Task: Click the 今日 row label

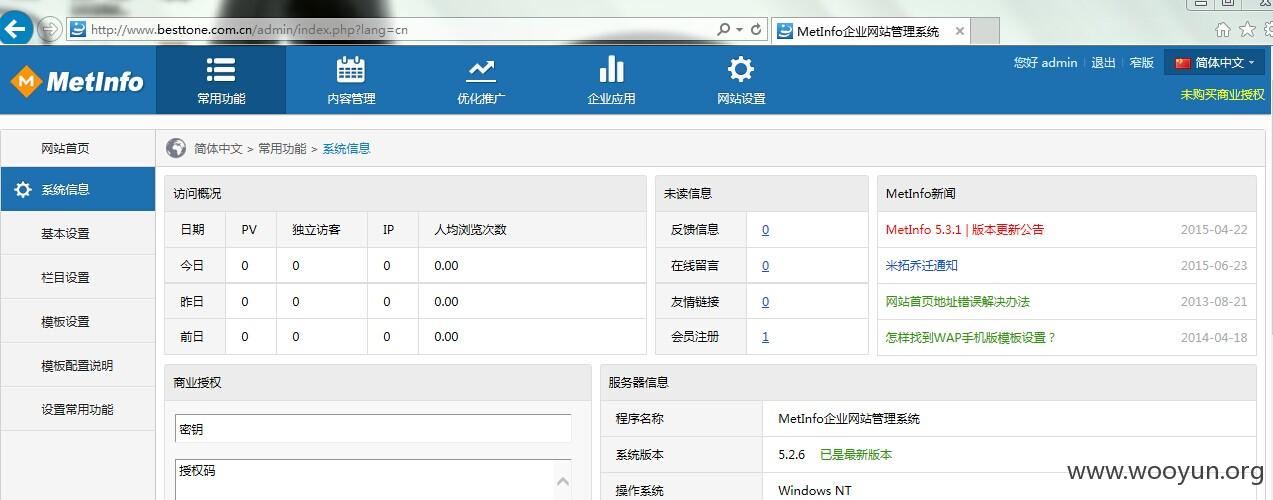Action: coord(192,265)
